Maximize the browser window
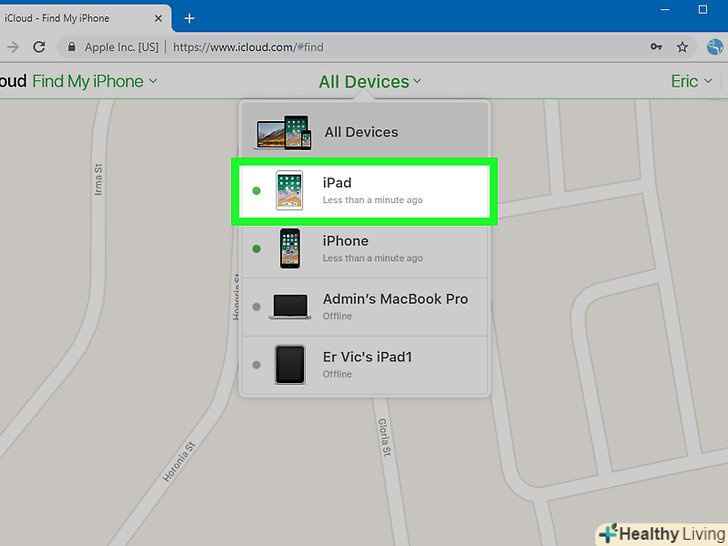Screen dimensions: 728x546 tap(703, 9)
